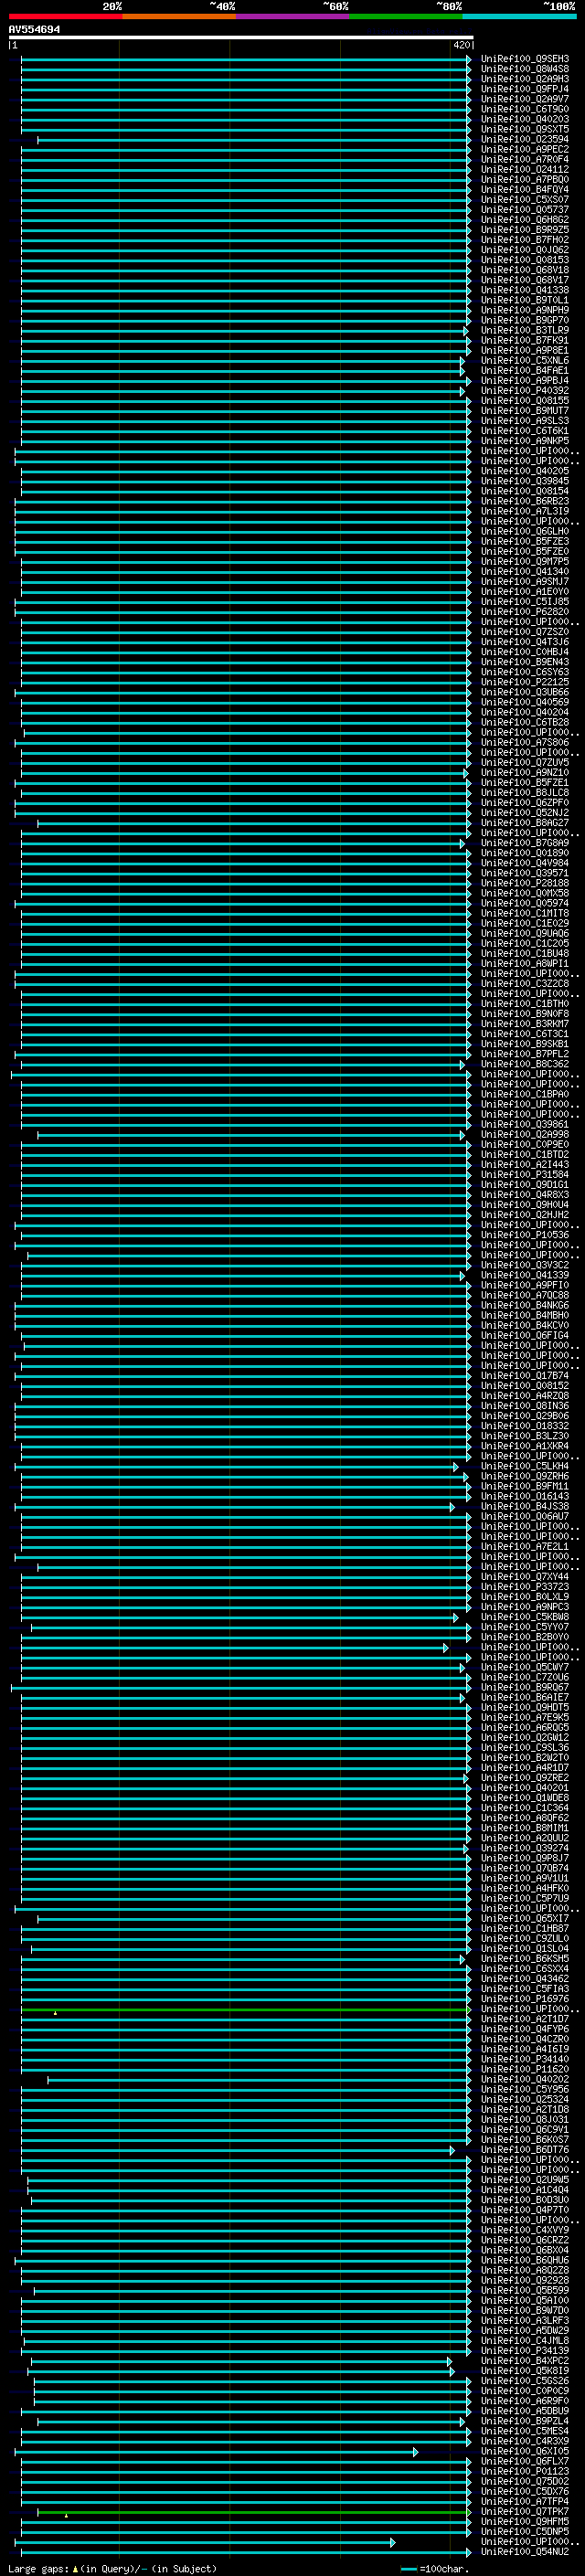The image size is (585, 2576).
Task: Select the UniRef100_Q40203 label
Action: point(525,119)
